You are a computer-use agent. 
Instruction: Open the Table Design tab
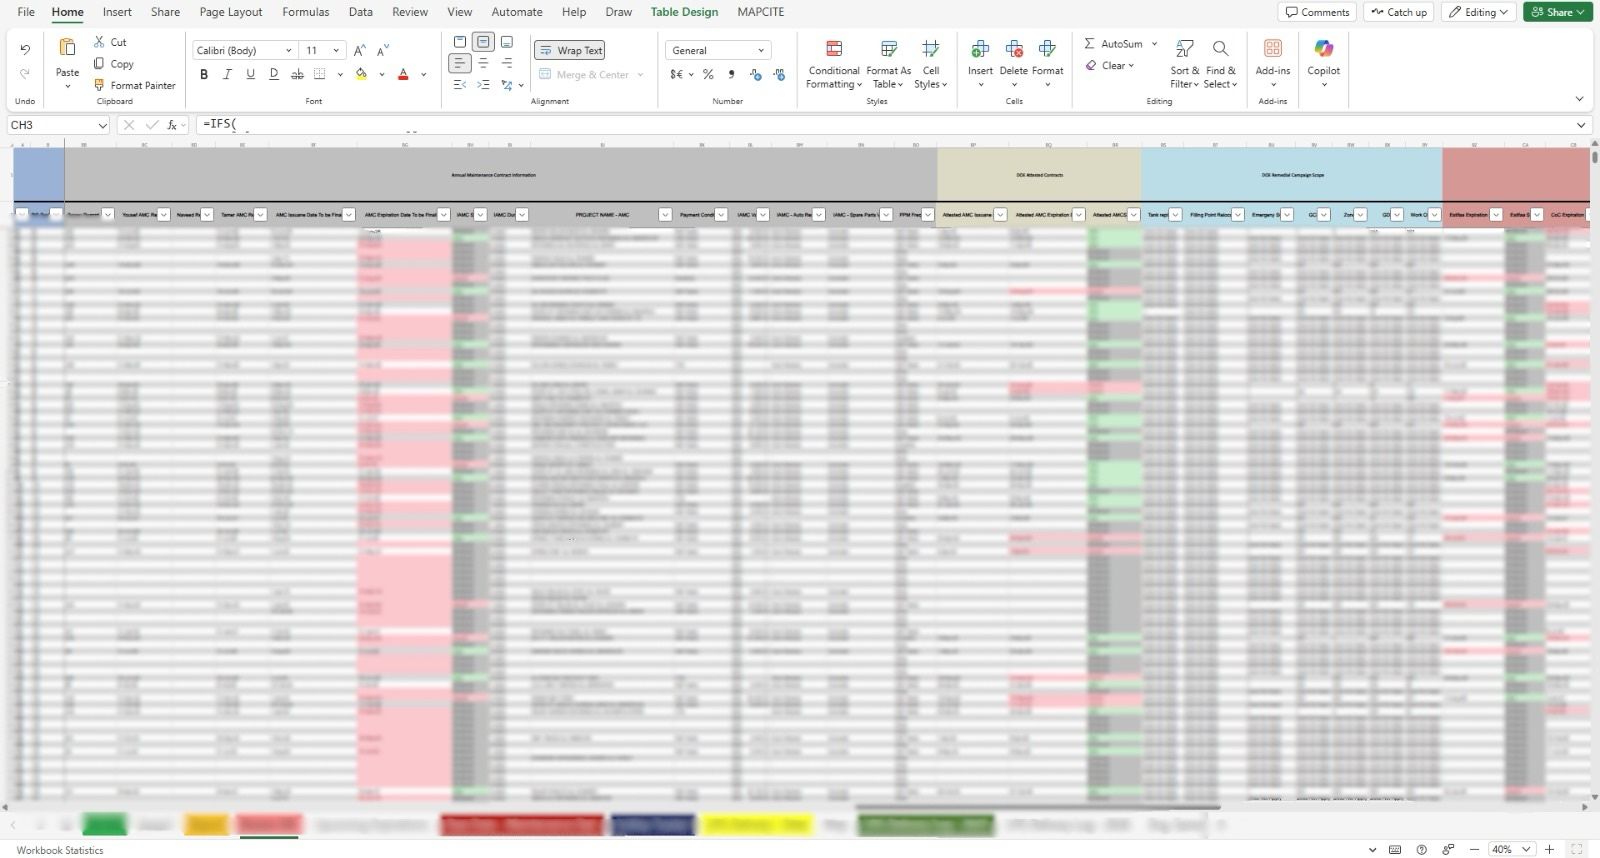(x=684, y=12)
